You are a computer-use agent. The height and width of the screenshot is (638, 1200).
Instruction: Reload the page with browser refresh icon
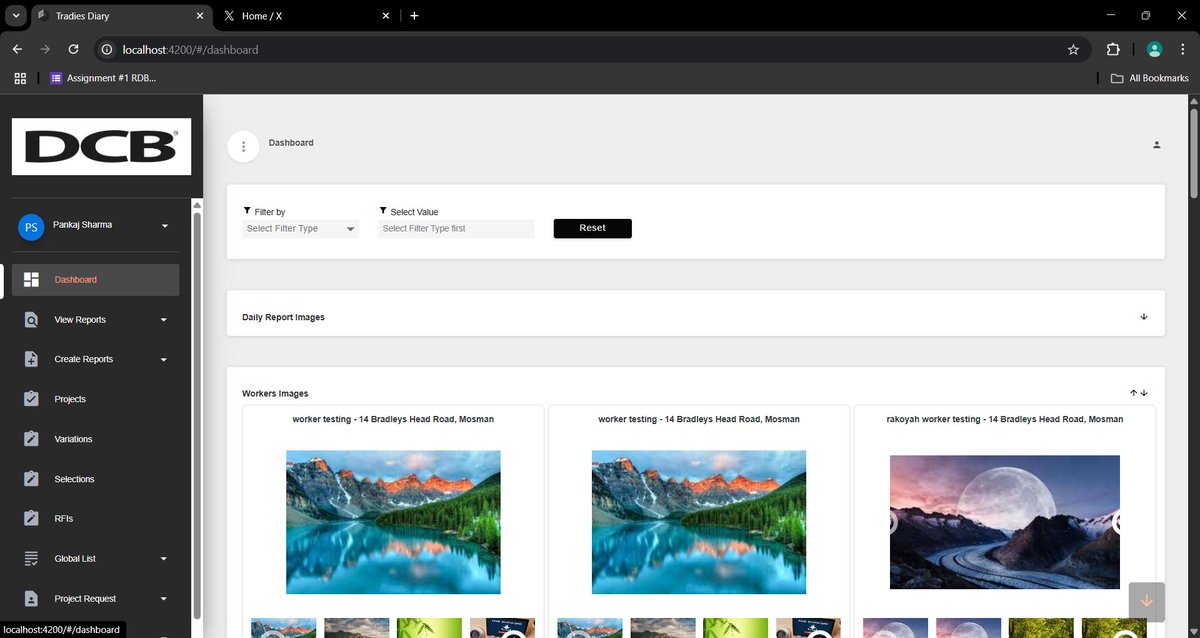[73, 49]
